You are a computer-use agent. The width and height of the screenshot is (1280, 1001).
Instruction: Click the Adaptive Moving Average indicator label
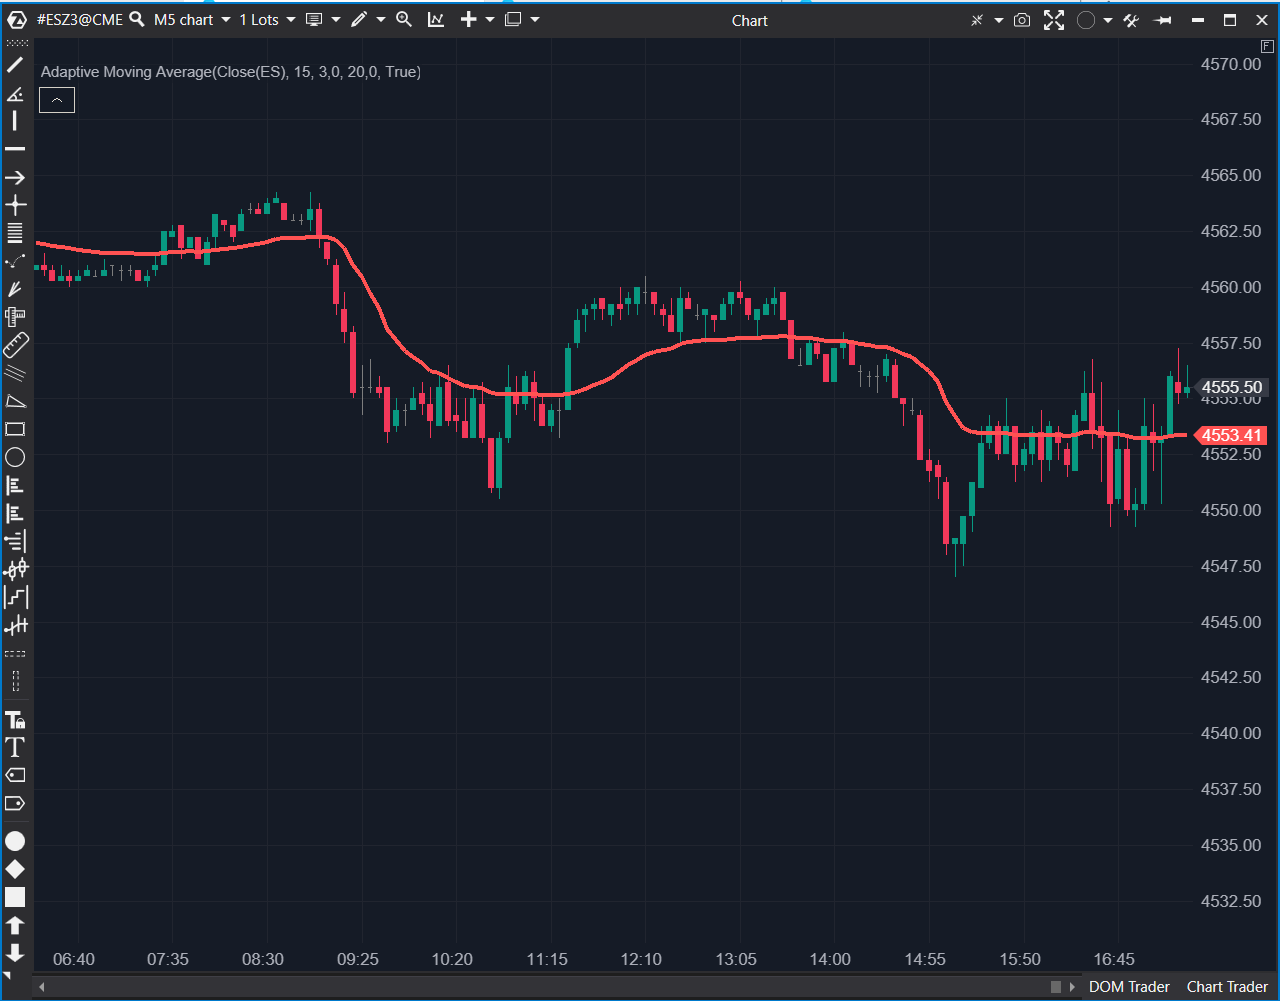point(230,72)
